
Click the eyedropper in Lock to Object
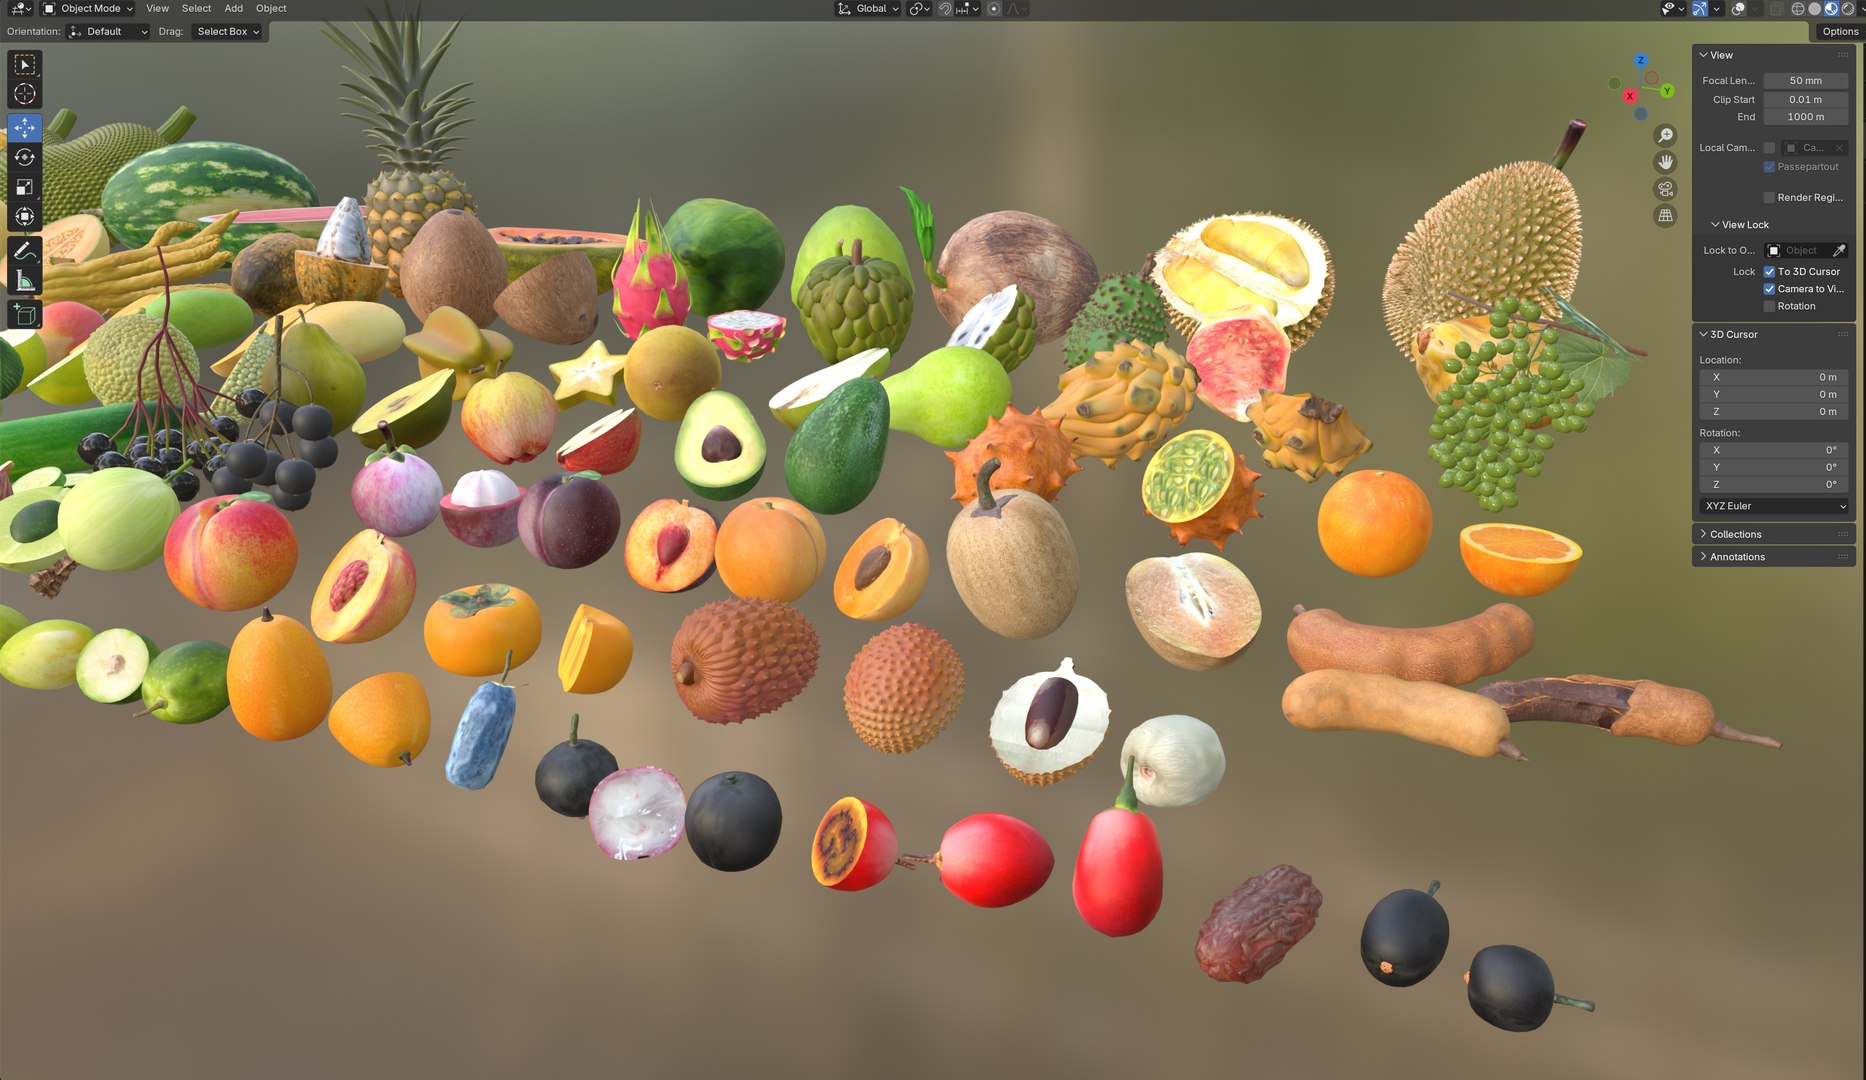(1839, 250)
